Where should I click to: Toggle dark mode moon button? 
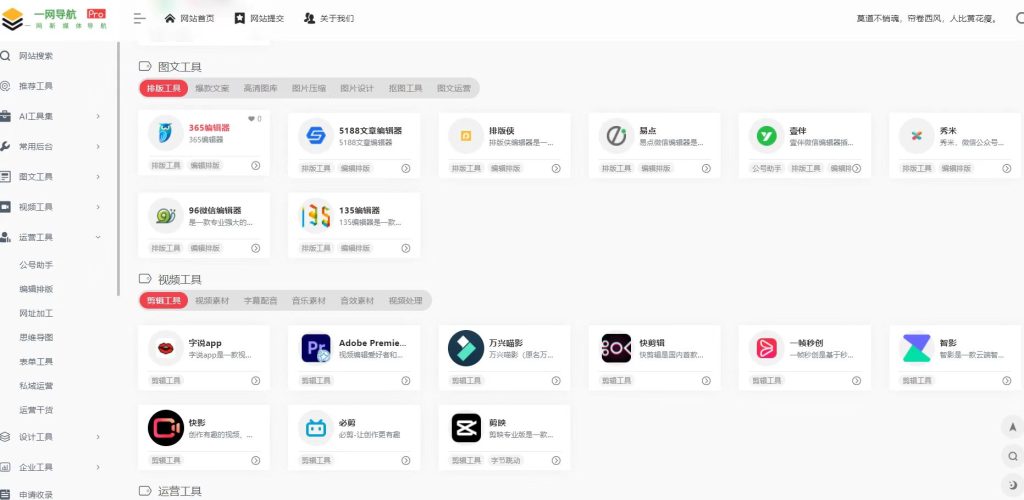1012,485
